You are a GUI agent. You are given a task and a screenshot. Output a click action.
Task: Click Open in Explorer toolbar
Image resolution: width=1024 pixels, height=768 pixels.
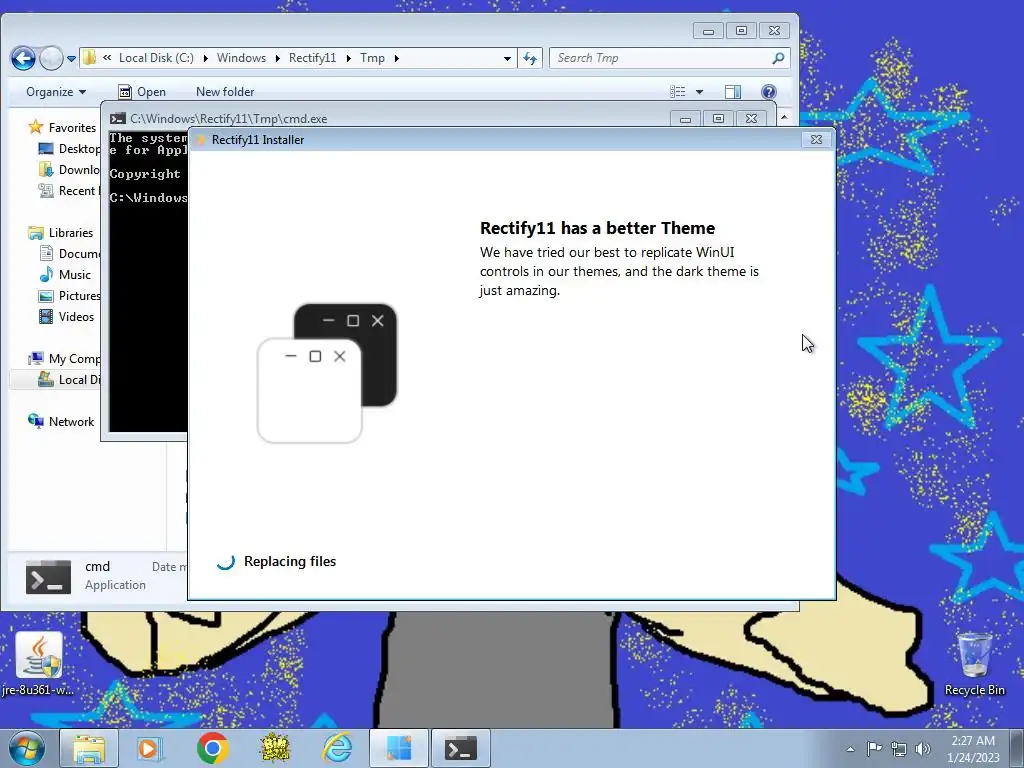click(142, 92)
